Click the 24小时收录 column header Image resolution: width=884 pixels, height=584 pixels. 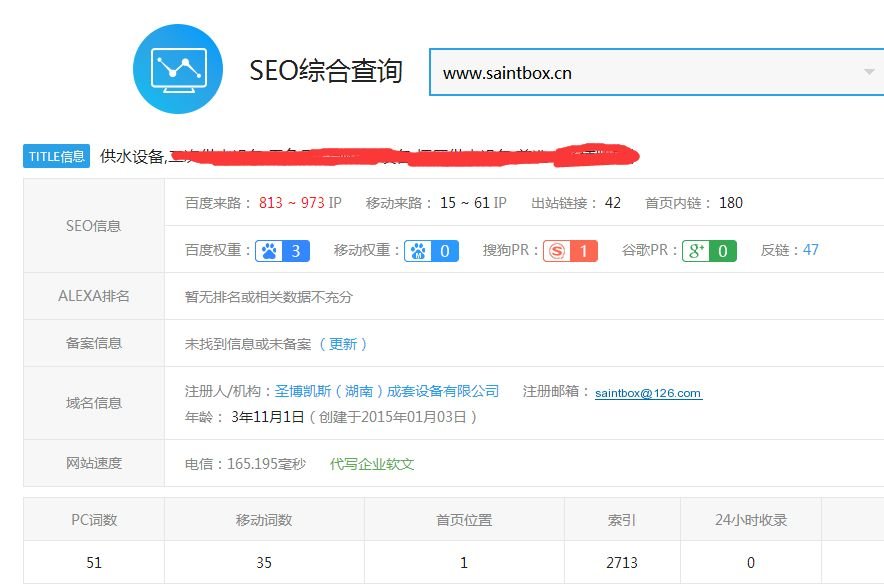pos(750,520)
